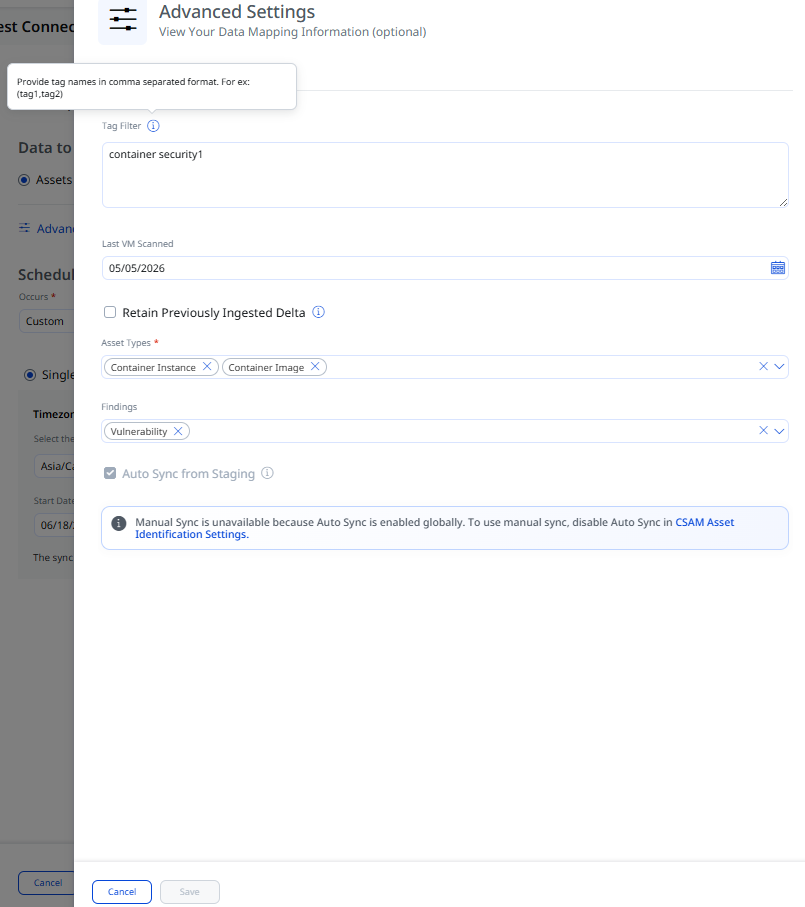
Task: Click the 'Tag Filter' field label
Action: (121, 126)
